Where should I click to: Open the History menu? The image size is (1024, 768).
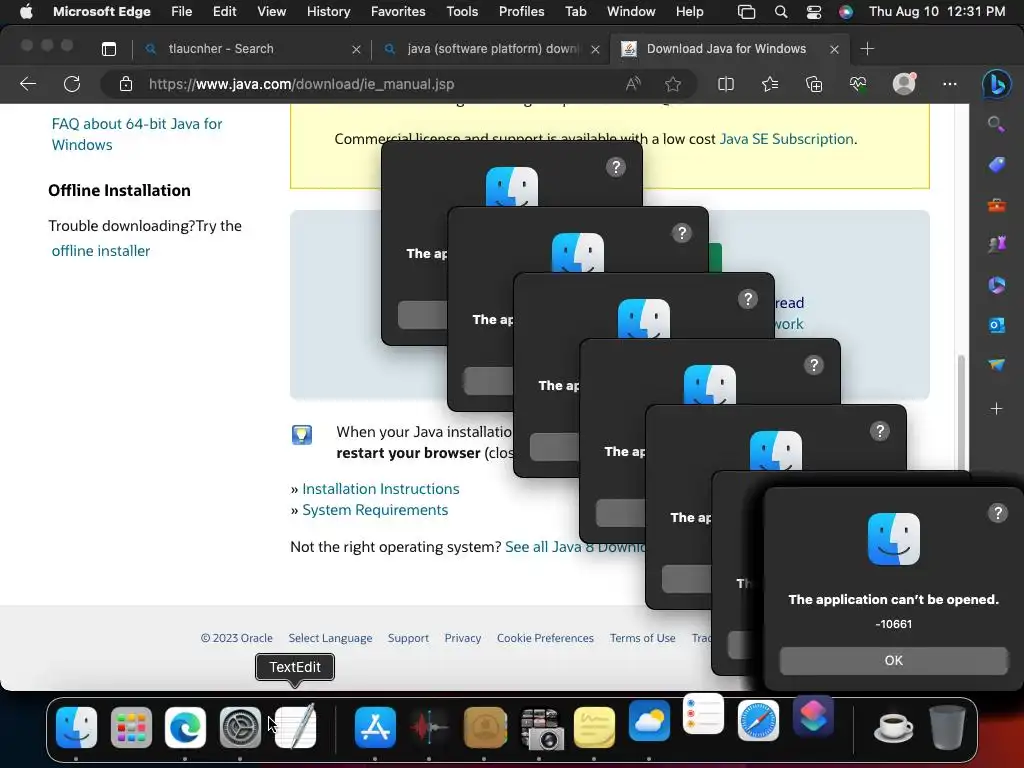(328, 11)
